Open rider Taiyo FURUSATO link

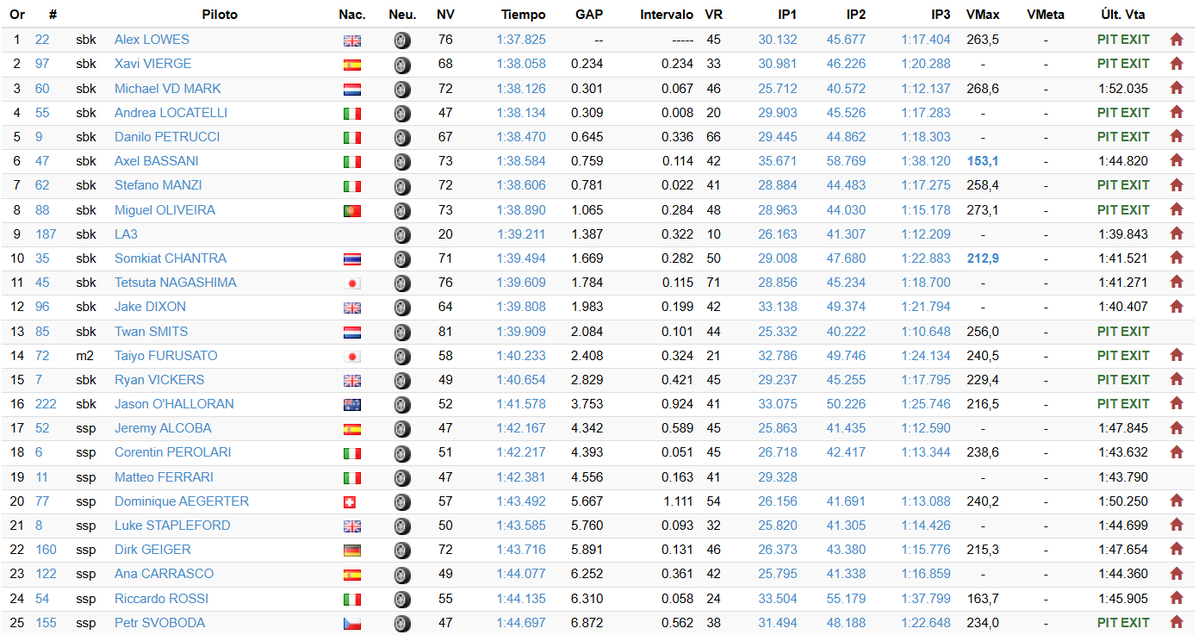(166, 356)
